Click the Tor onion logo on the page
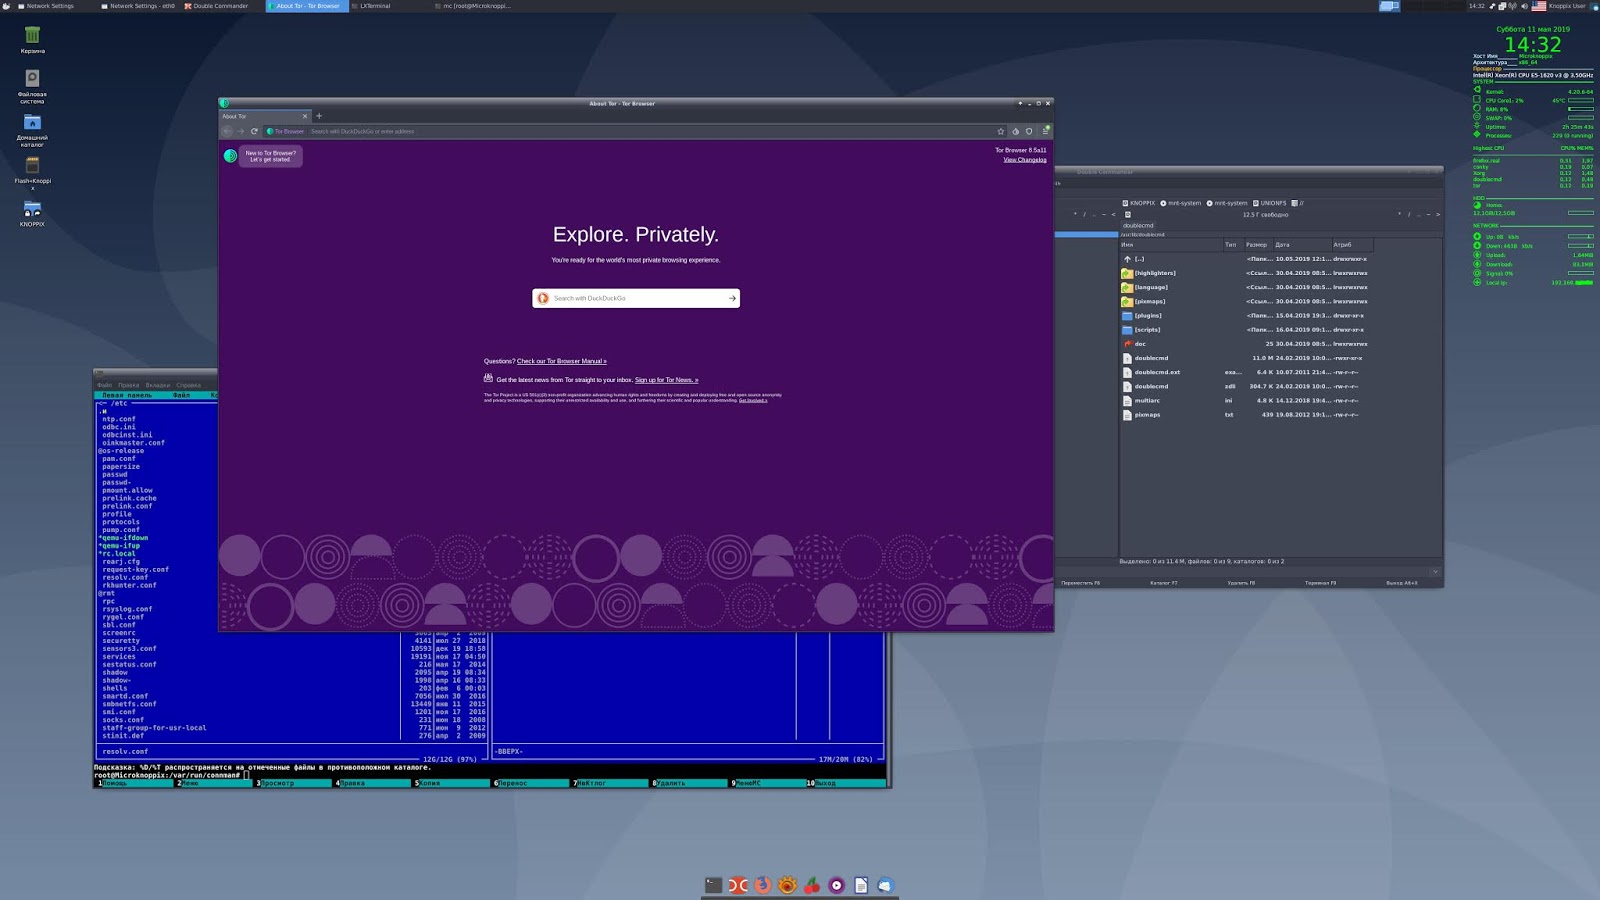 pyautogui.click(x=230, y=156)
